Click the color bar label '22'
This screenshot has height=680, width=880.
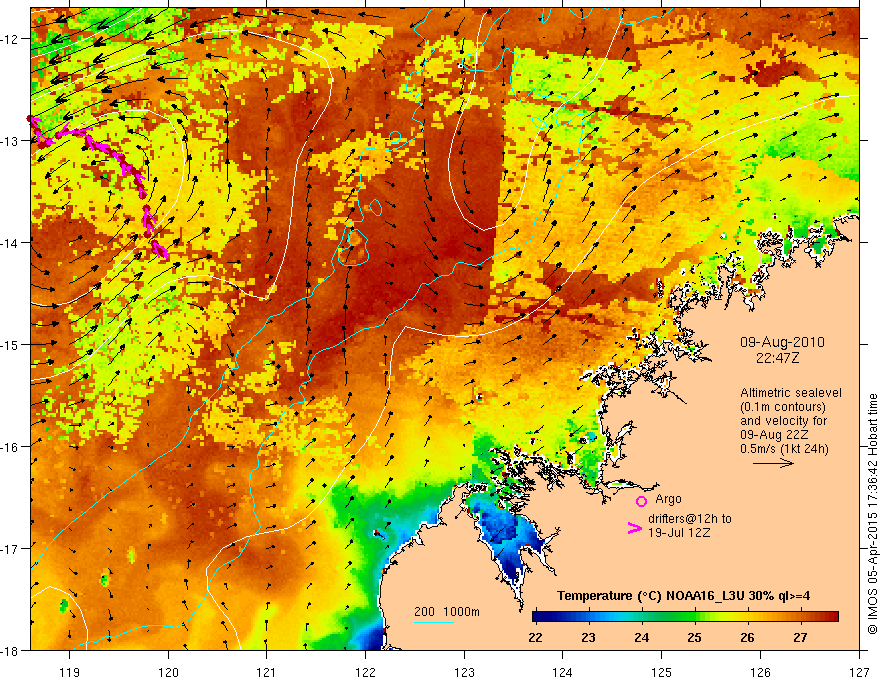(535, 637)
